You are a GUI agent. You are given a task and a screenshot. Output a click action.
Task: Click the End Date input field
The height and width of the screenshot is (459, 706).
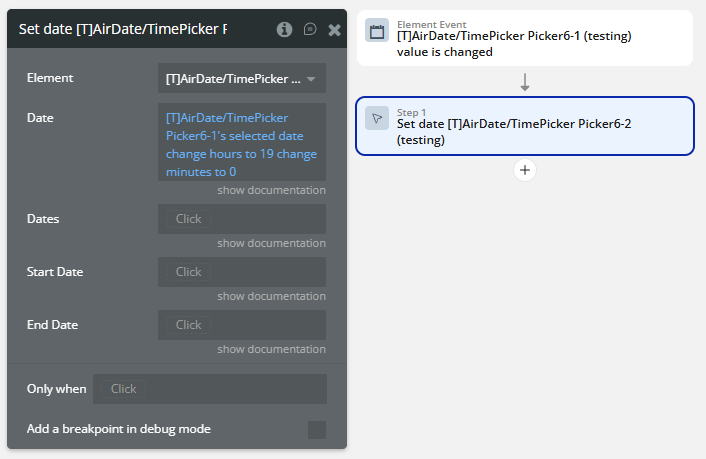(x=241, y=325)
